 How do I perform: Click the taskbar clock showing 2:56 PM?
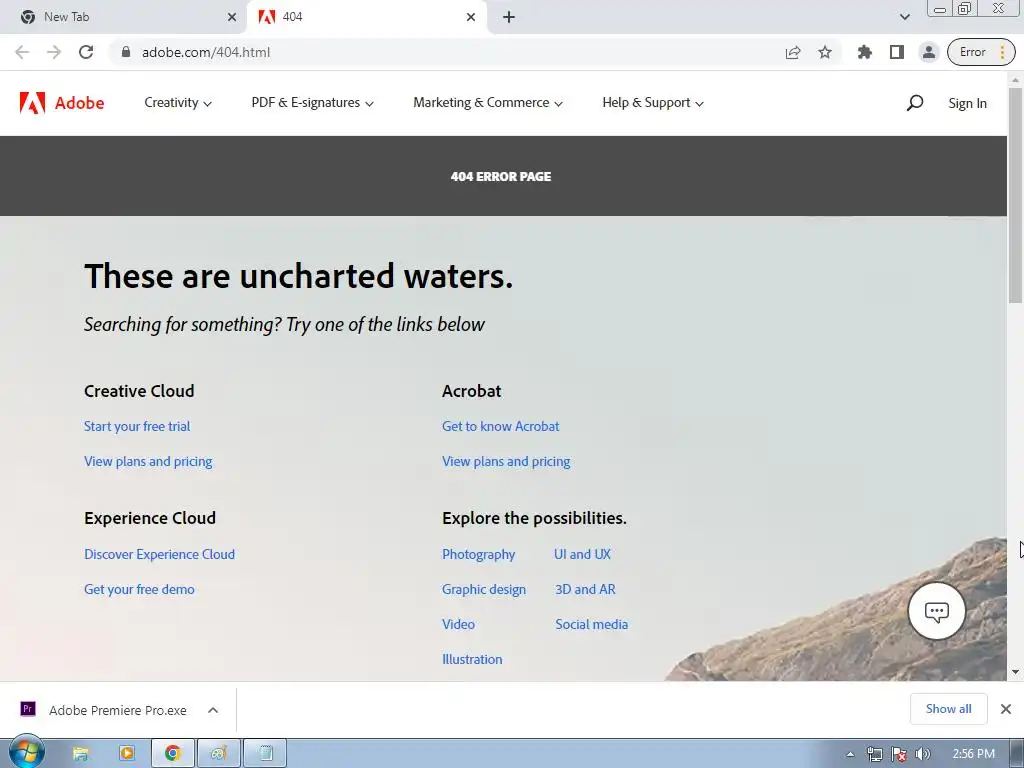tap(973, 754)
